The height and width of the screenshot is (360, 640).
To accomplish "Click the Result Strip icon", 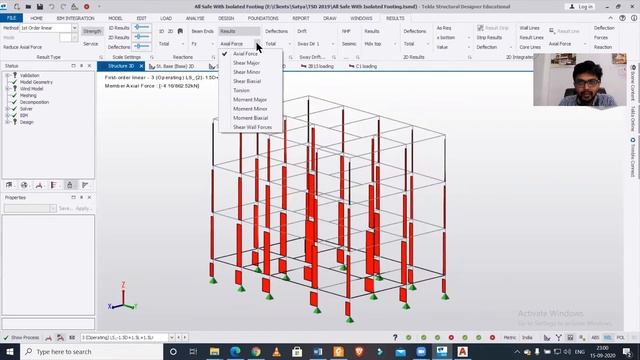I will pyautogui.click(x=480, y=28).
